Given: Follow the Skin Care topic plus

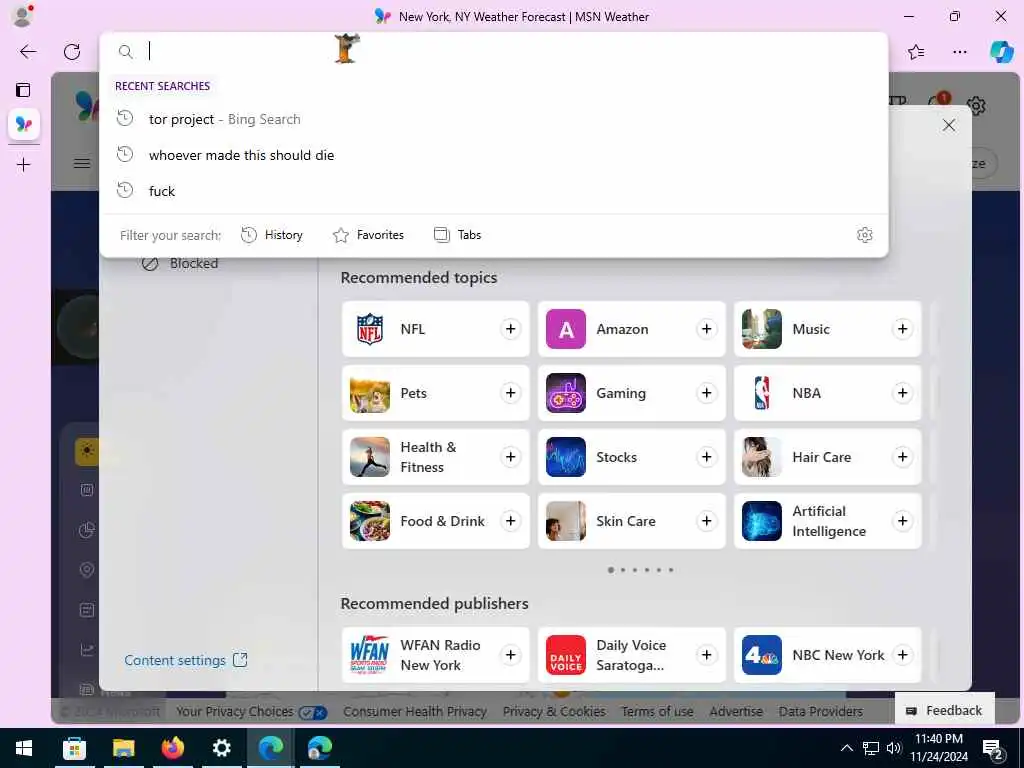Looking at the screenshot, I should pyautogui.click(x=707, y=521).
